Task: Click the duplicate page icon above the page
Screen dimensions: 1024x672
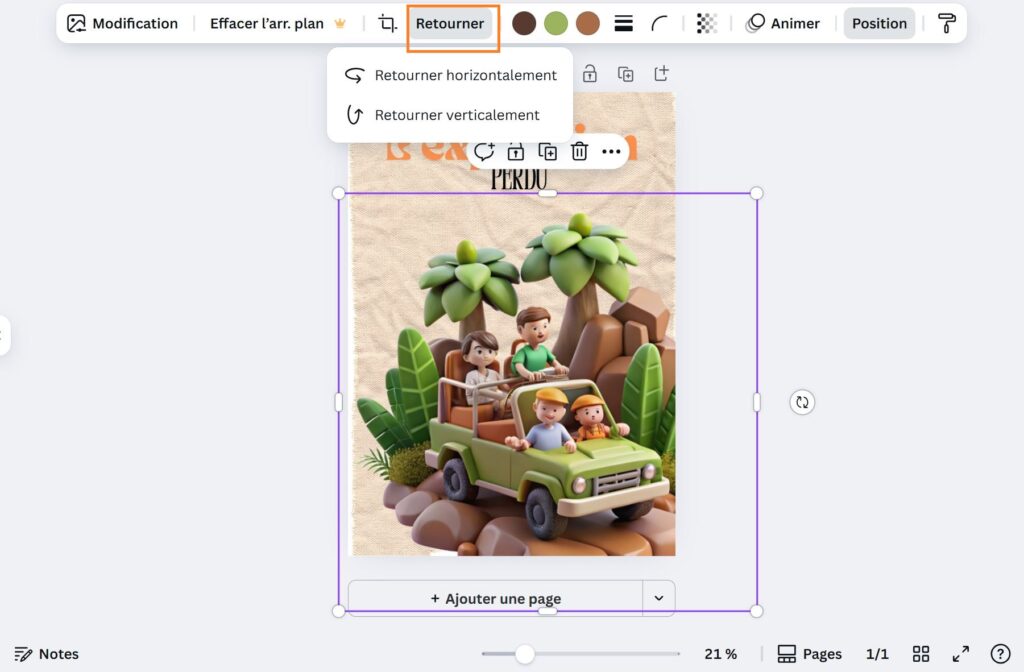Action: click(x=626, y=74)
